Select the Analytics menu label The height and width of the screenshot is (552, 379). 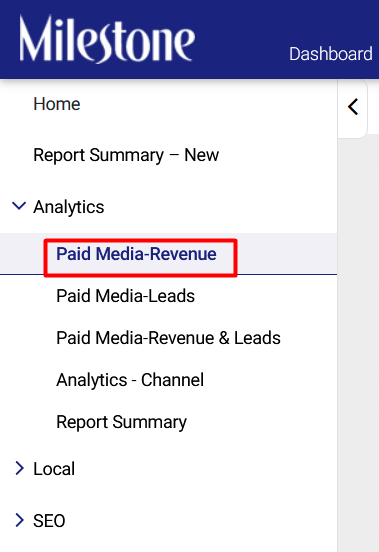pos(69,207)
